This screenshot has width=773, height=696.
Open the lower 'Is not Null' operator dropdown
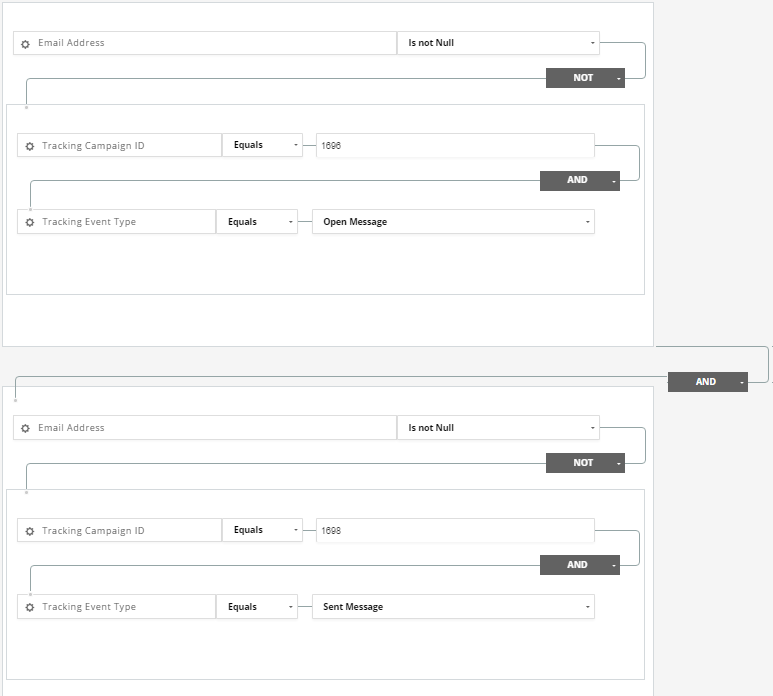coord(498,428)
